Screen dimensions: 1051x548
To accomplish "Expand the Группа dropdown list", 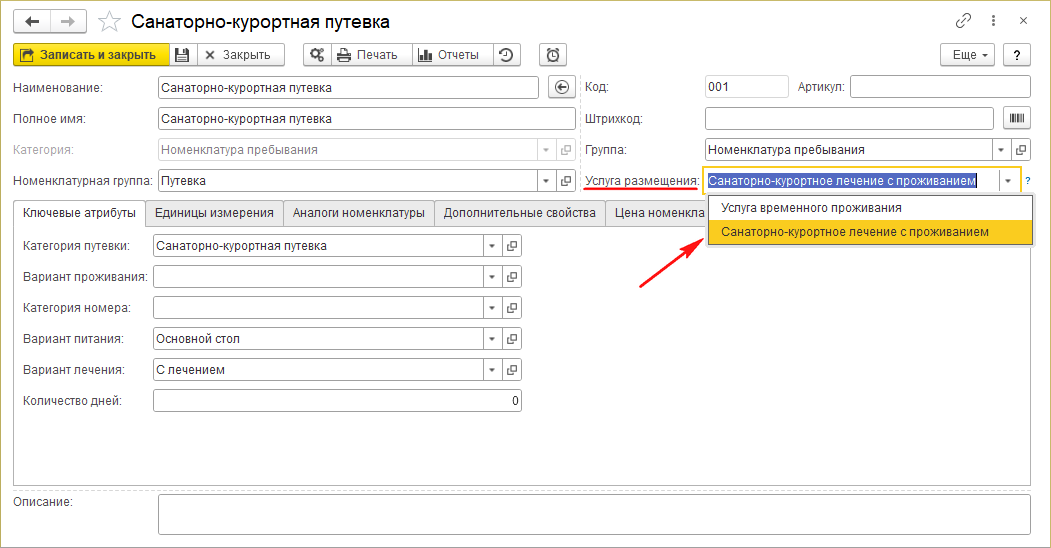I will click(x=1001, y=150).
